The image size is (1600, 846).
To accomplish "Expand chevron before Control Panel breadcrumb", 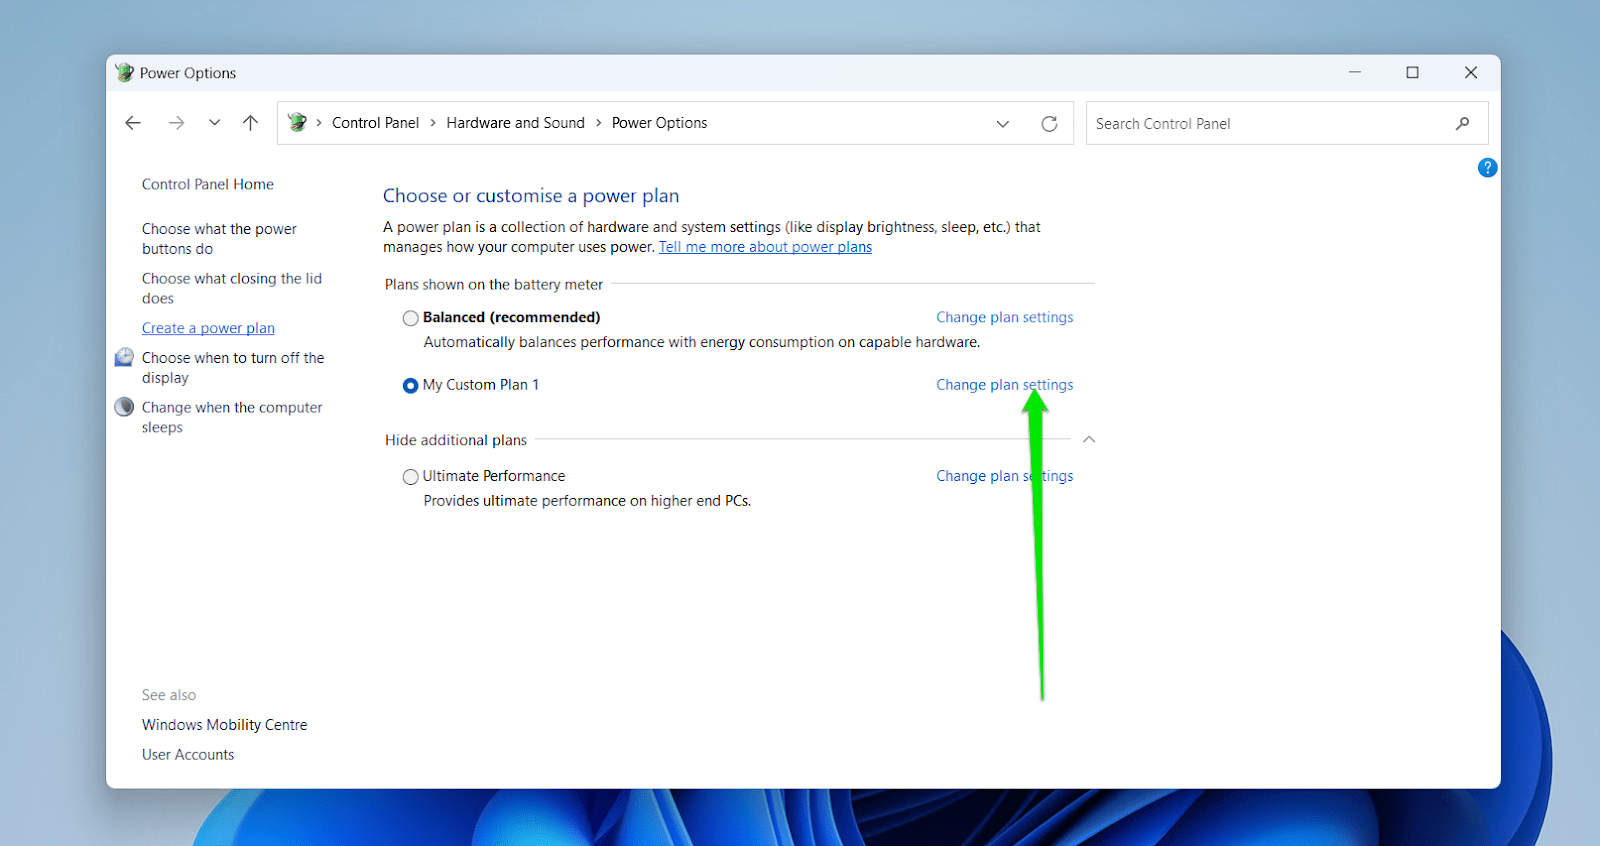I will coord(319,123).
